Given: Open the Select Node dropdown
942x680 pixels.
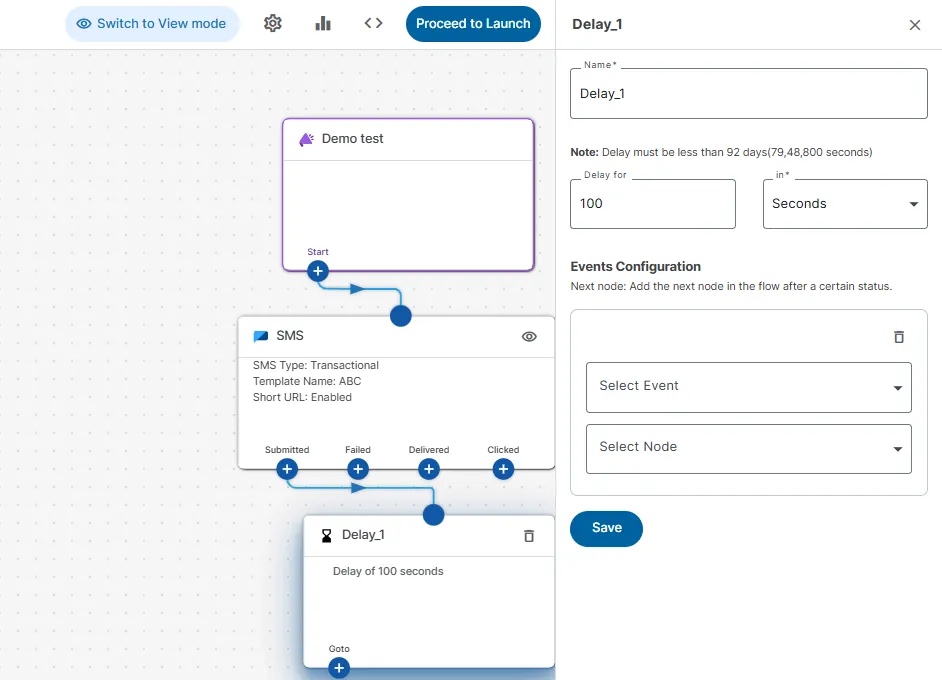Looking at the screenshot, I should 749,449.
